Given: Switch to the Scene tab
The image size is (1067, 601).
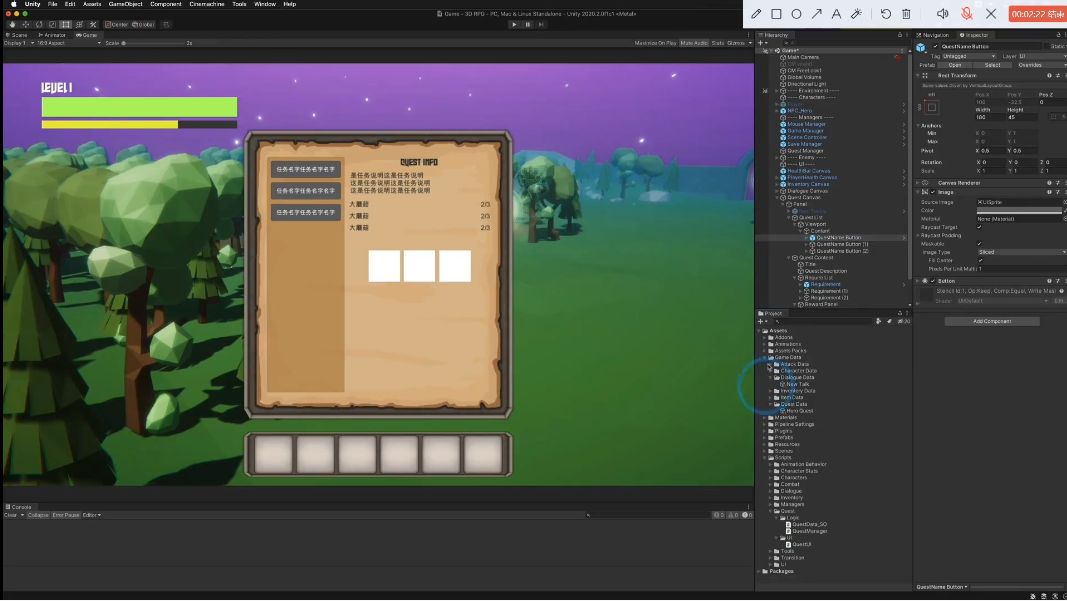Looking at the screenshot, I should [x=18, y=35].
